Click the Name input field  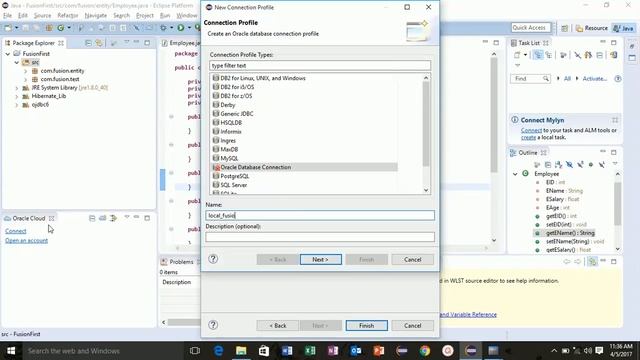320,216
